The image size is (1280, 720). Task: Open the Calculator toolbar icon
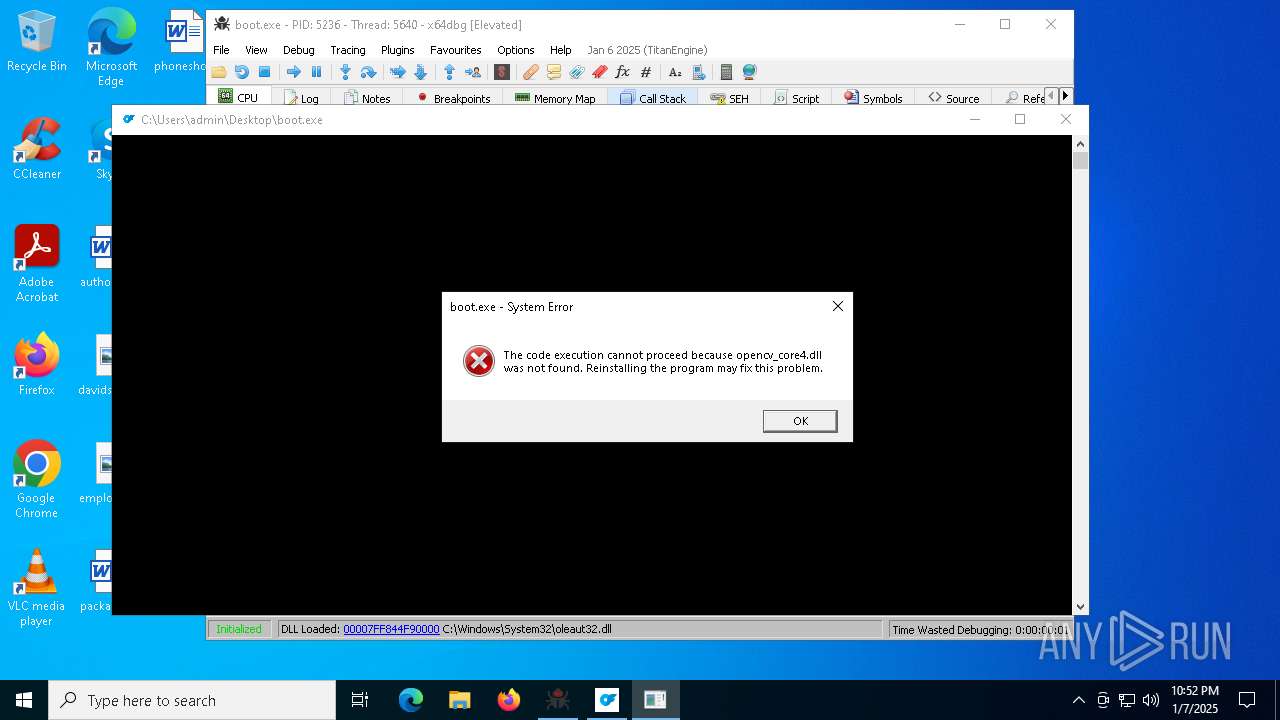pos(726,72)
